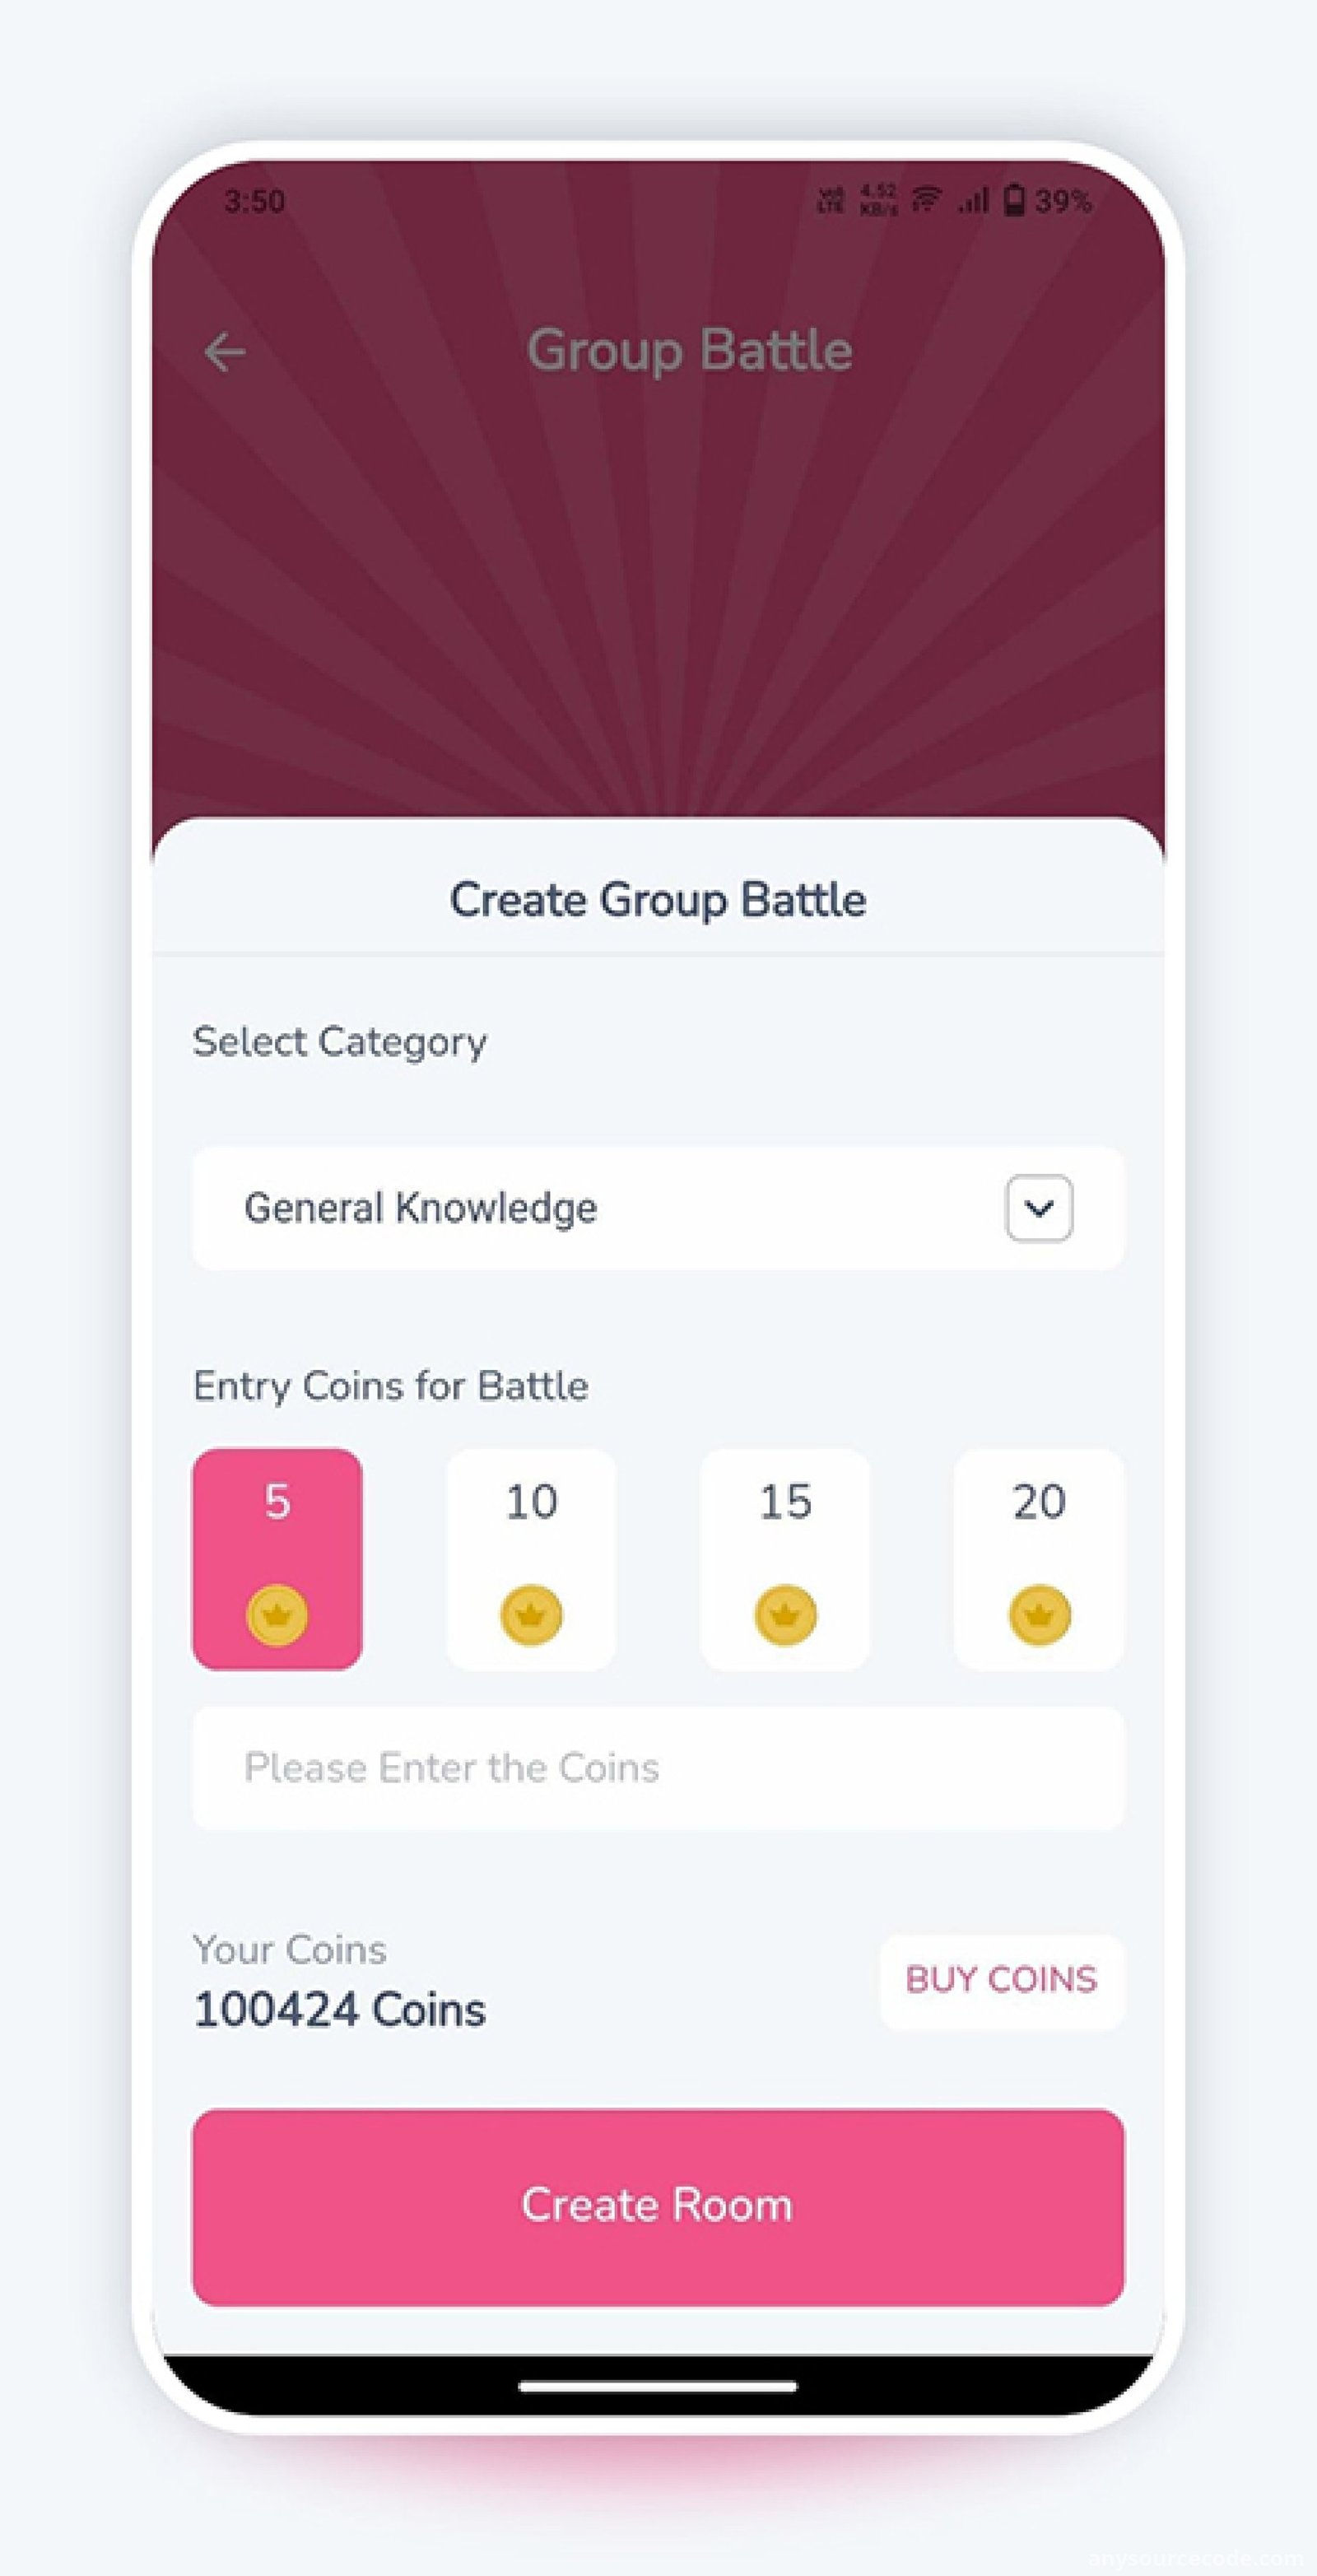Tap the Wi-Fi icon in status bar
1317x2576 pixels.
click(x=927, y=199)
